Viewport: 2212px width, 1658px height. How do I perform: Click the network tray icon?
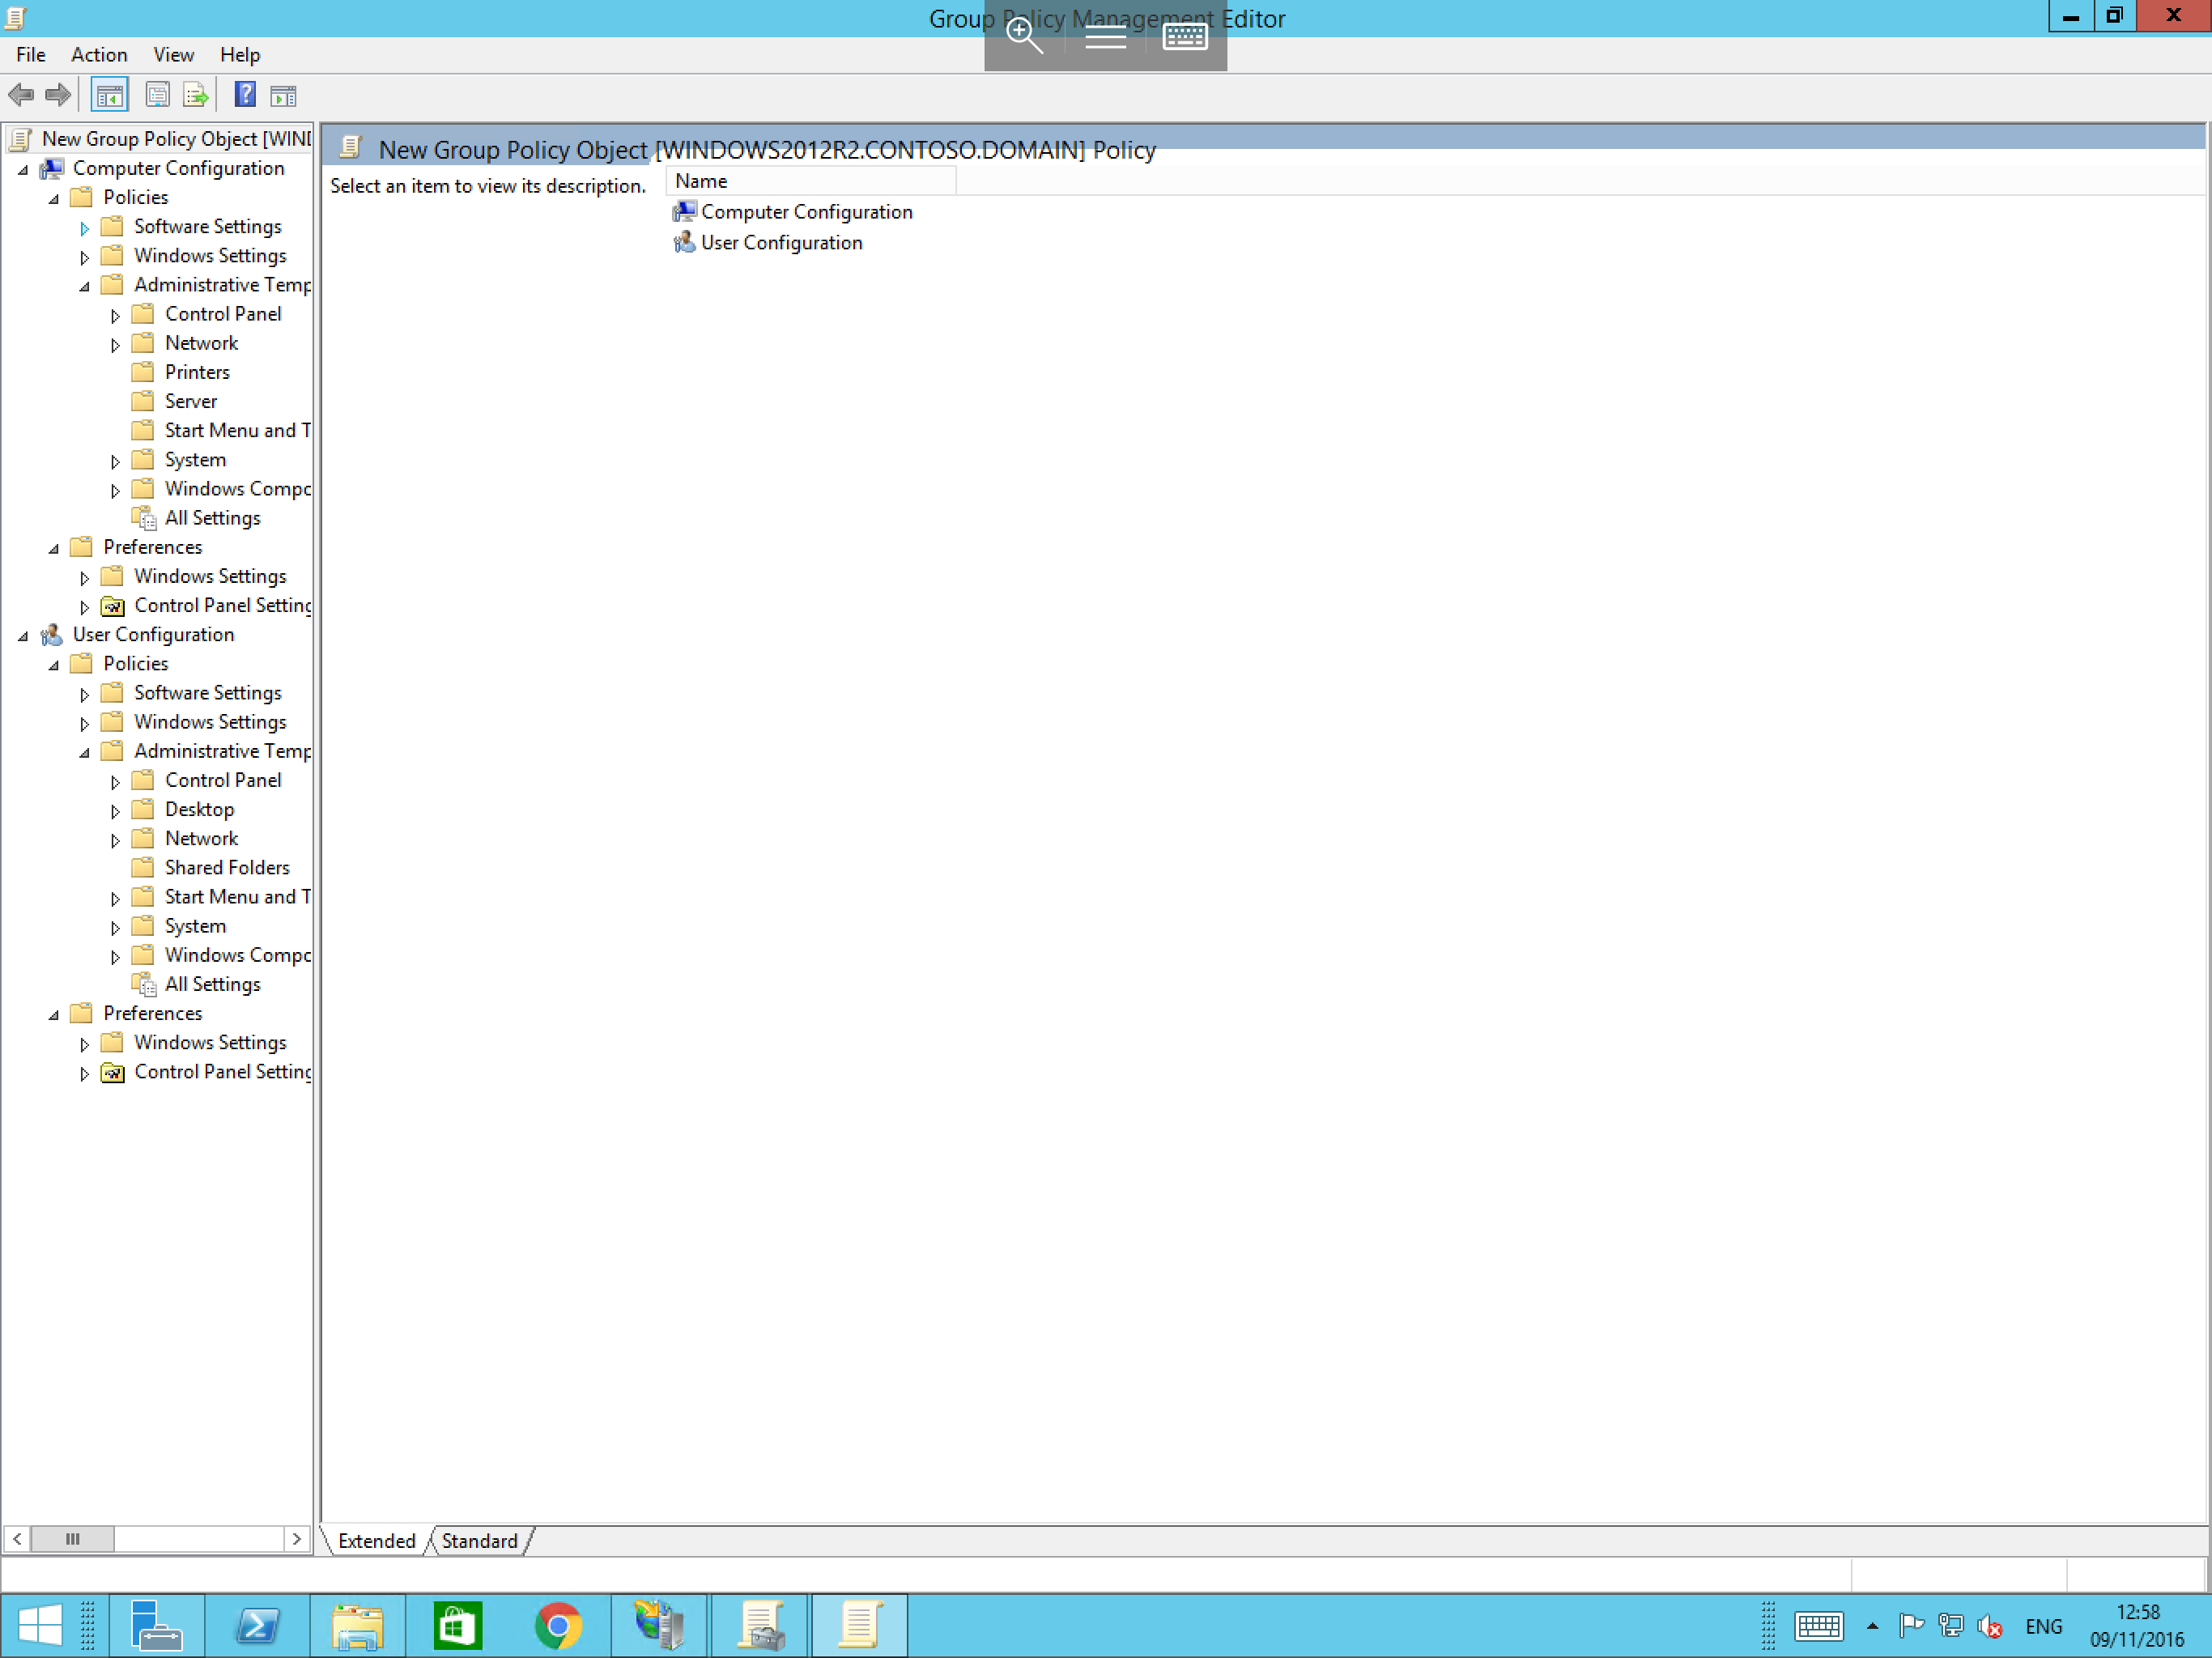[x=1950, y=1627]
